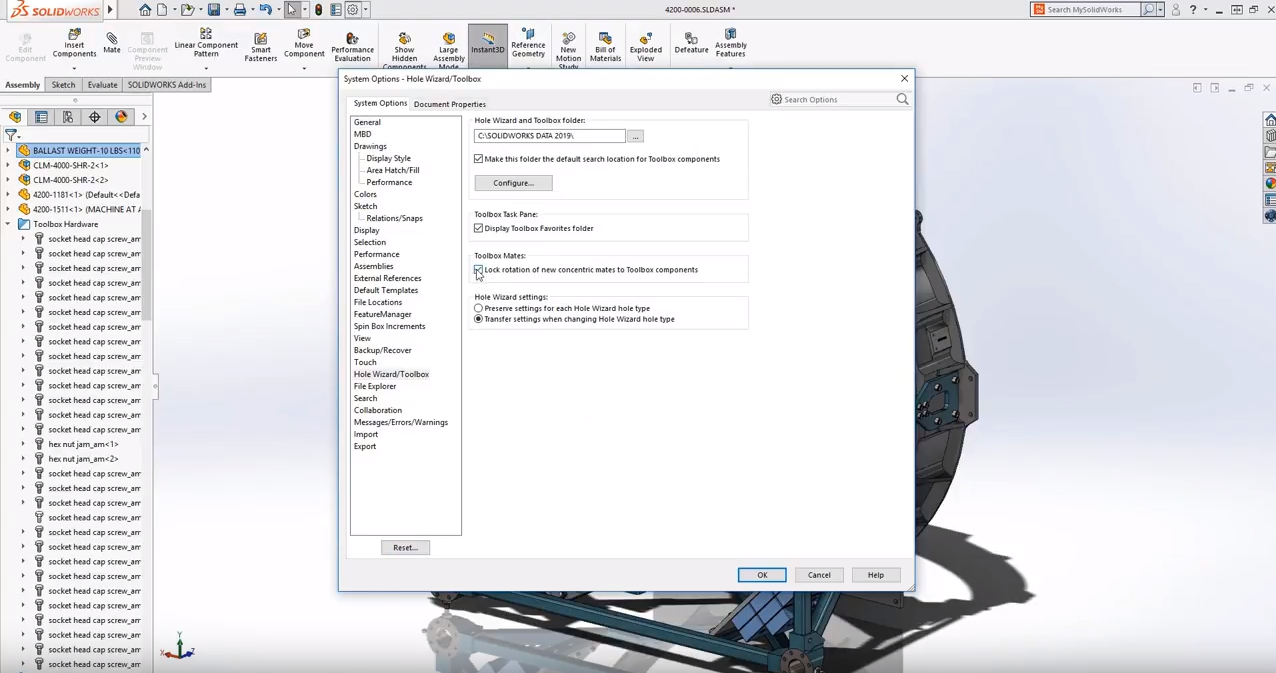Screen dimensions: 1276x673
Task: Save the assembly with the Save icon
Action: [214, 10]
